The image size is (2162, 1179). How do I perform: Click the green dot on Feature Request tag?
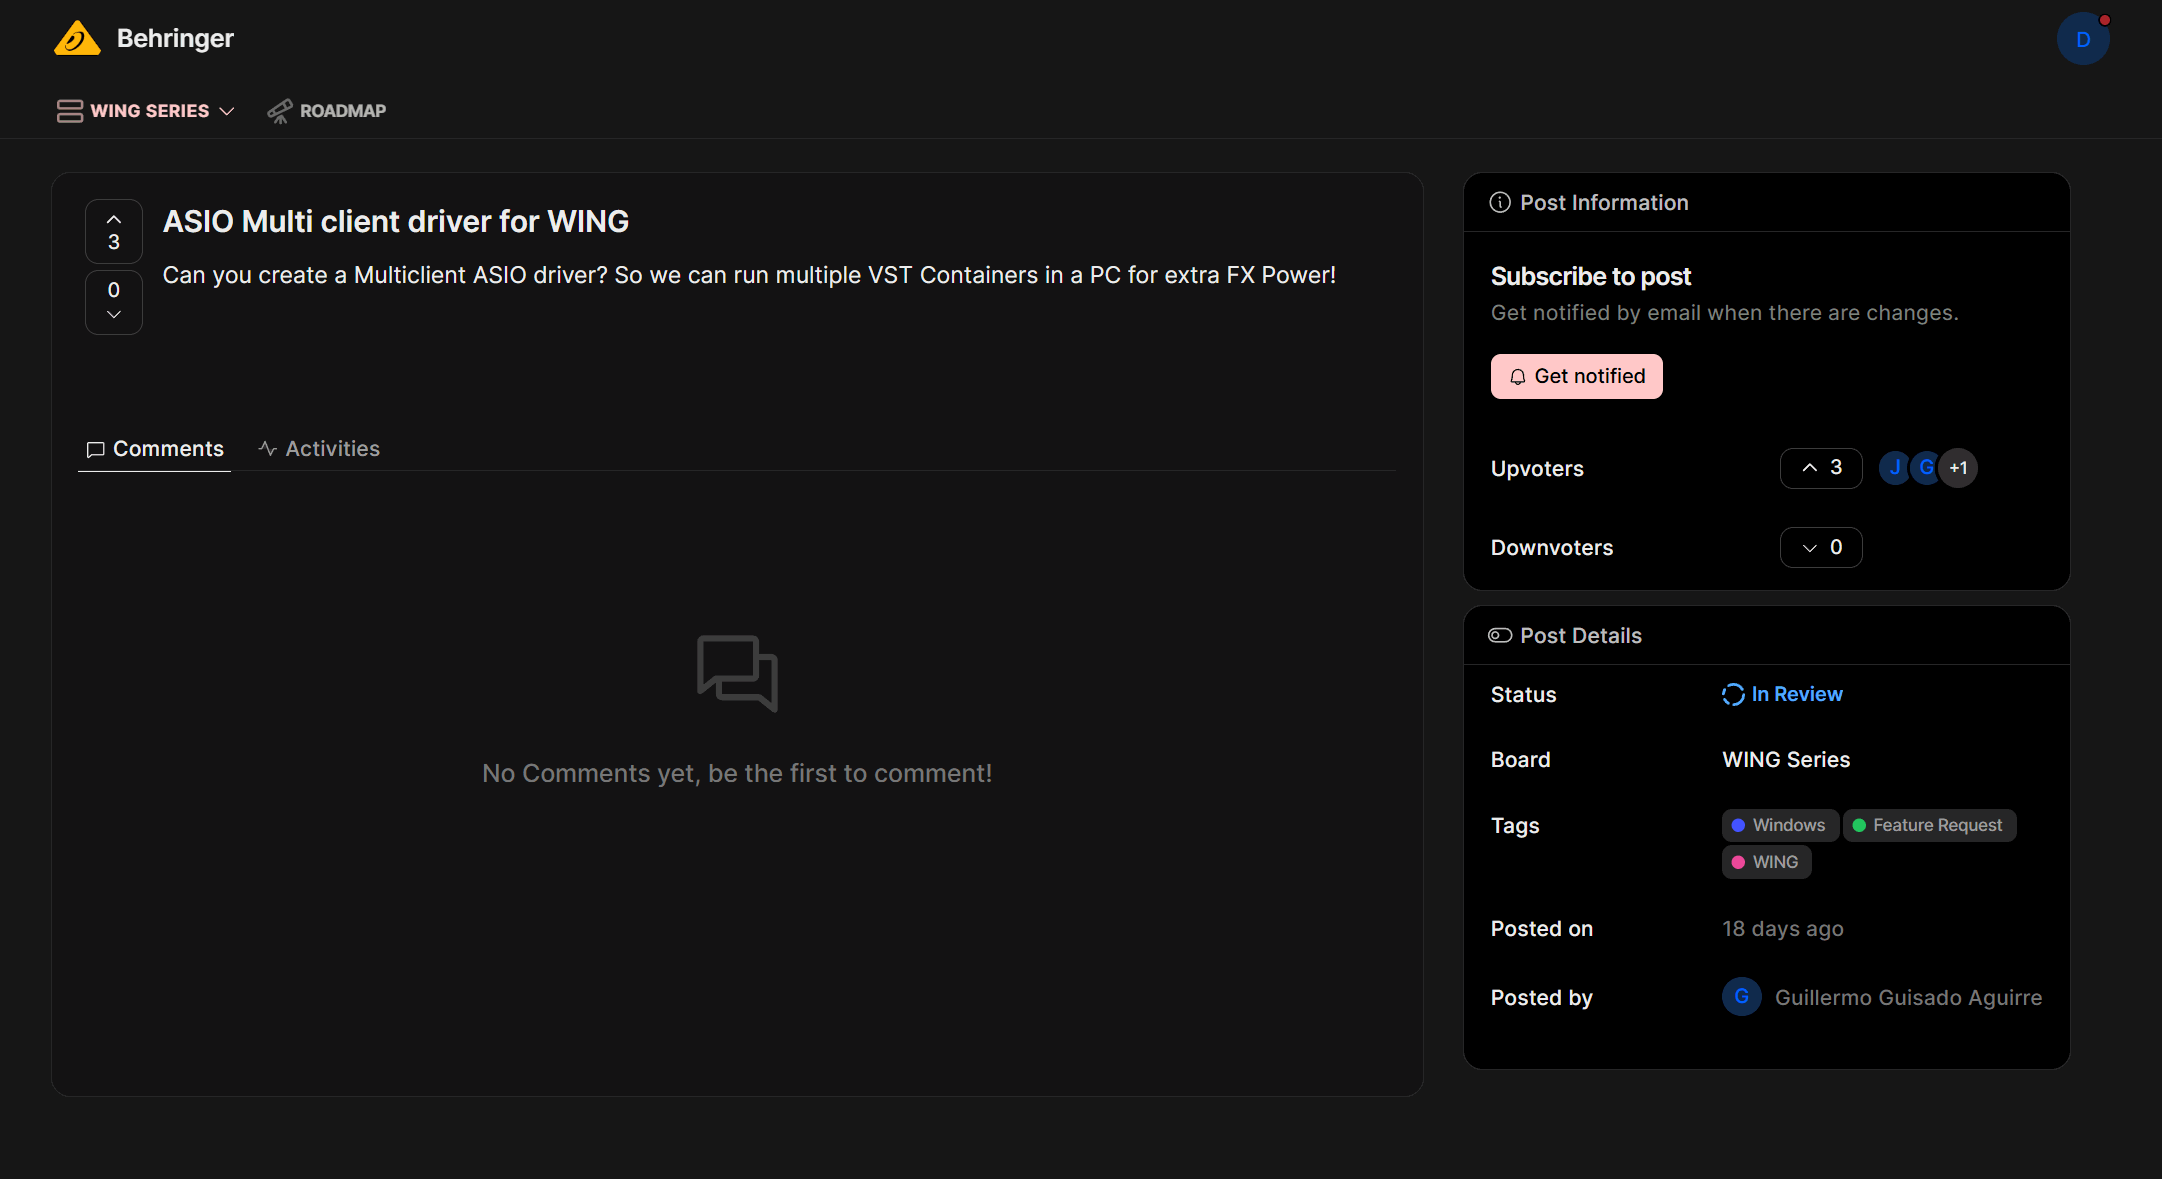tap(1859, 826)
